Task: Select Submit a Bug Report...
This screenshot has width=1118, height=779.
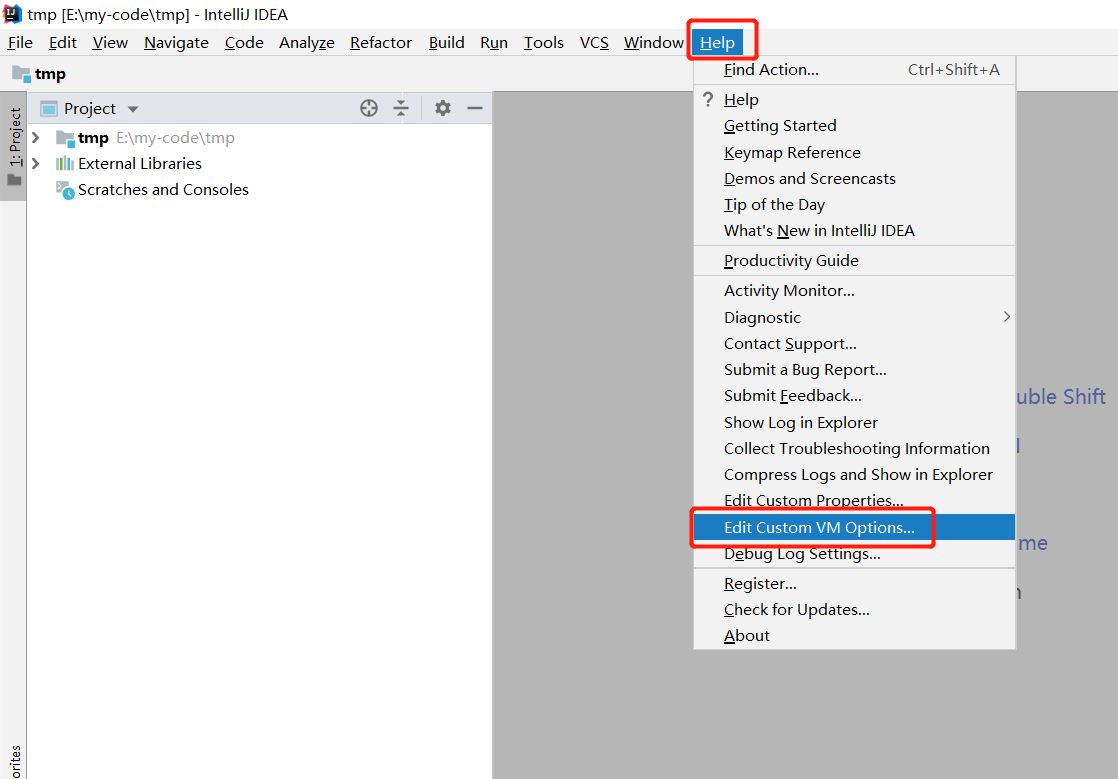Action: coord(854,370)
